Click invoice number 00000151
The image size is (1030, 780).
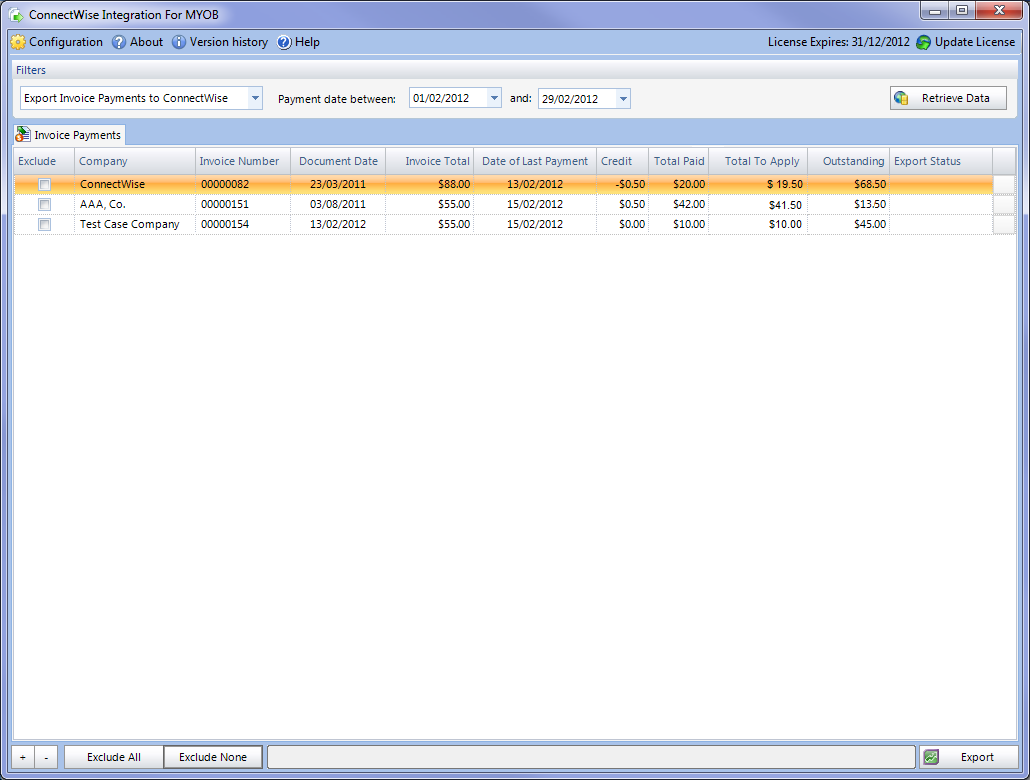coord(242,204)
